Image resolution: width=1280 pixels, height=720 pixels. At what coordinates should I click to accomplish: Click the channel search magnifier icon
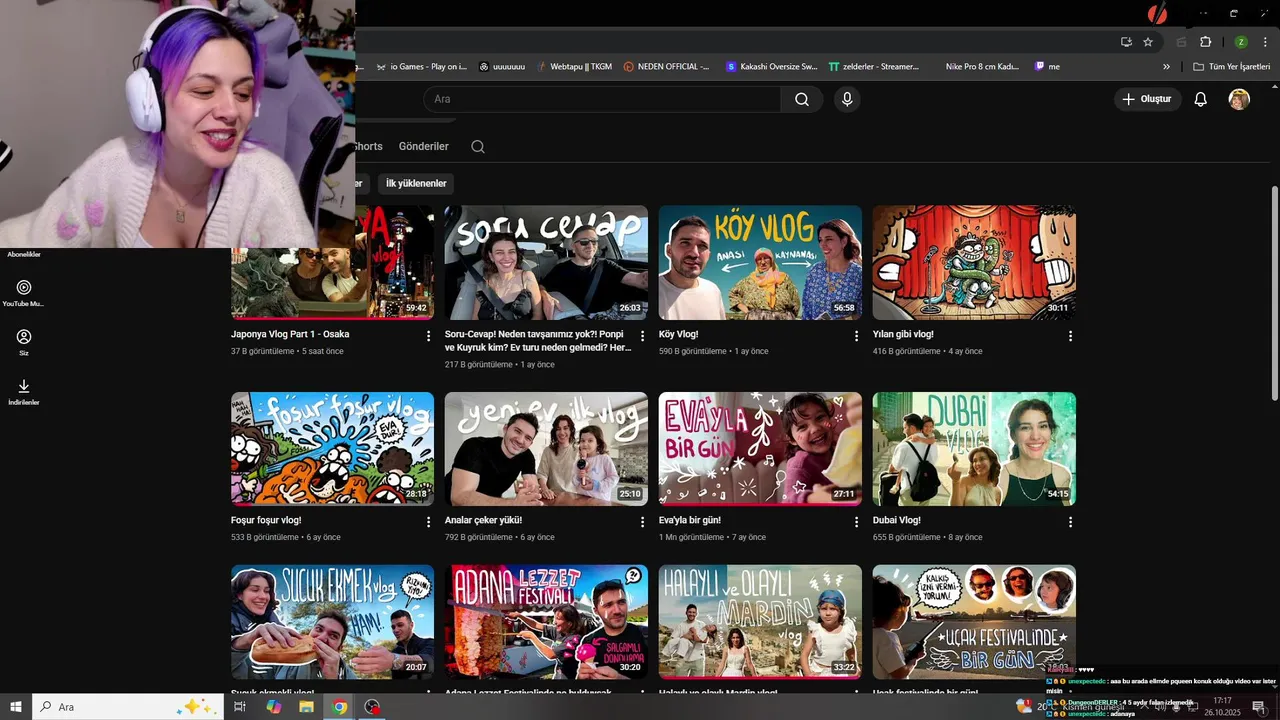click(478, 146)
